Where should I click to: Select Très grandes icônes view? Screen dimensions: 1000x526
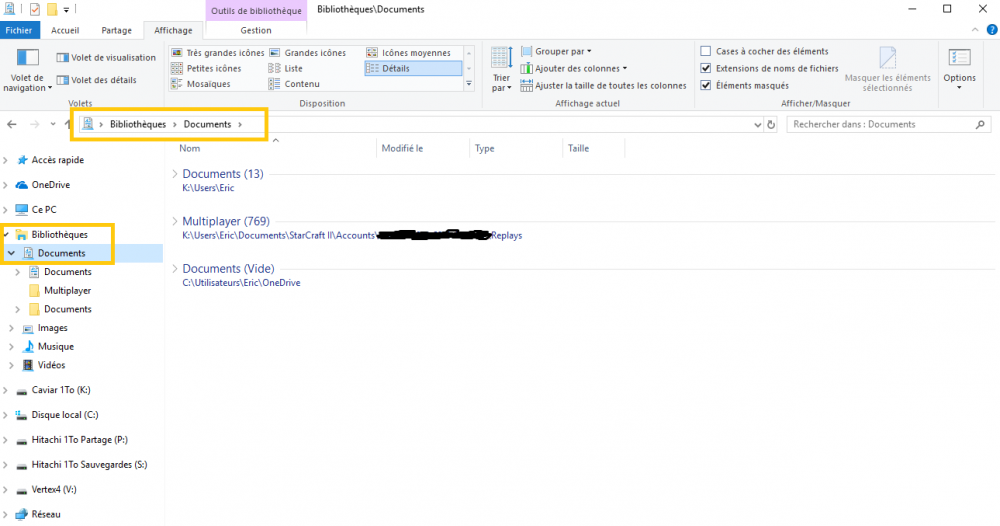[217, 53]
